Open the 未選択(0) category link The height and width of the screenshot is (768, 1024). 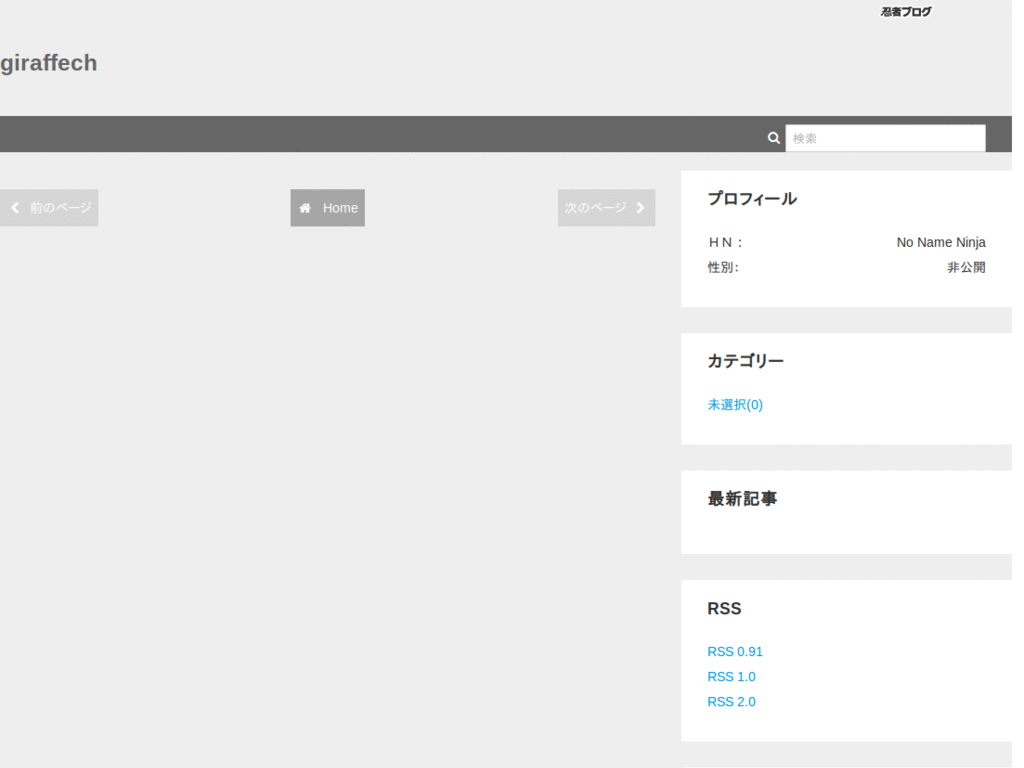tap(735, 405)
